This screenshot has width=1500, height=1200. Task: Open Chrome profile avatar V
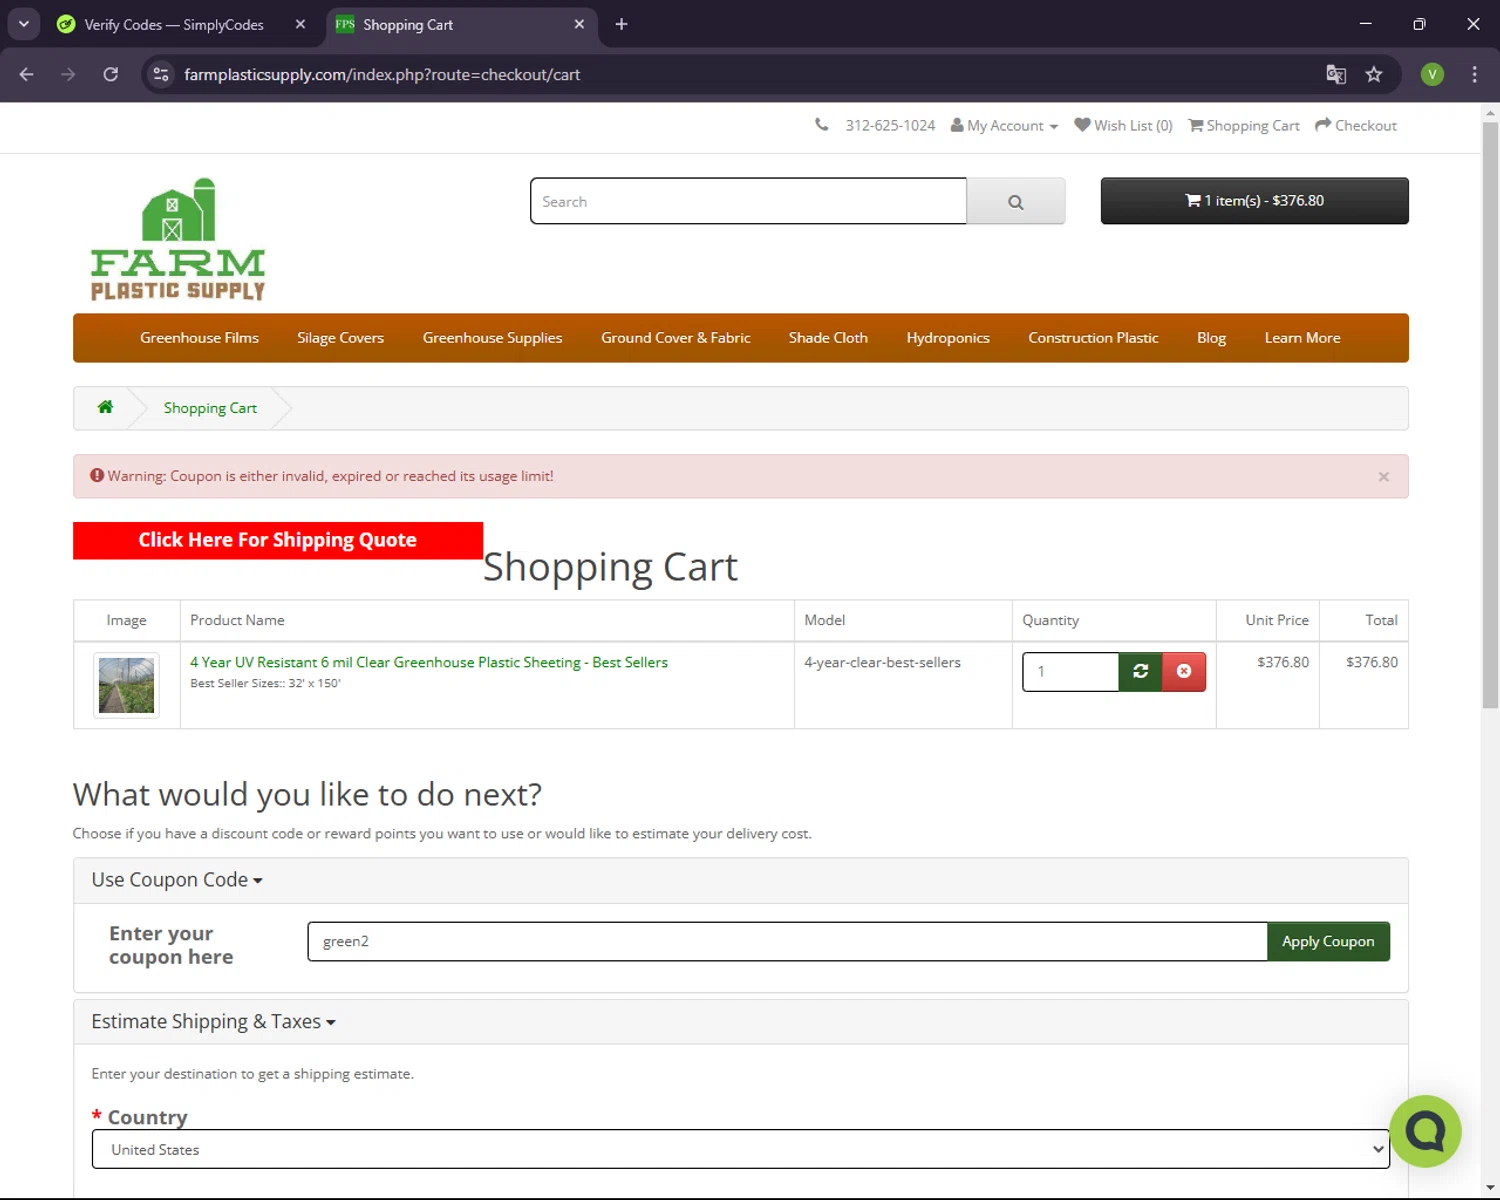coord(1432,74)
